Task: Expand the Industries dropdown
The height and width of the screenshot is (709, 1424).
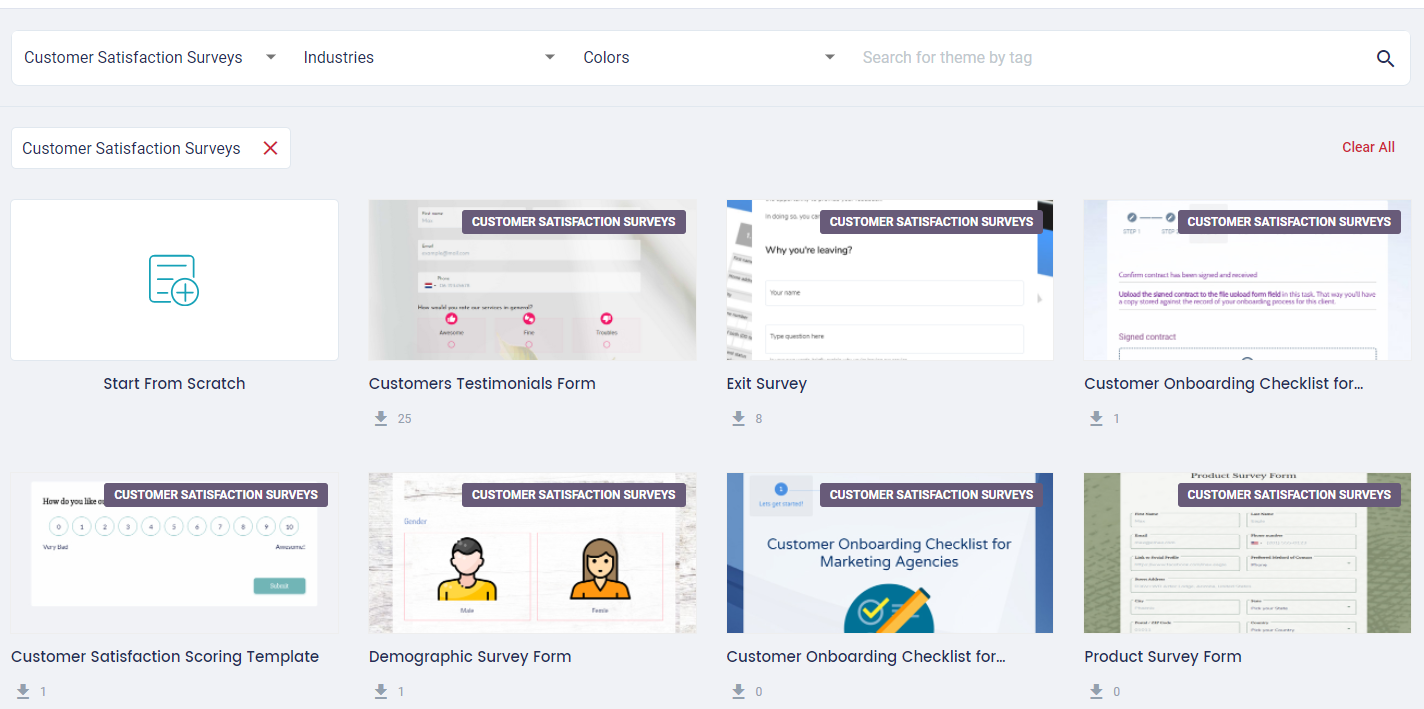Action: 430,58
